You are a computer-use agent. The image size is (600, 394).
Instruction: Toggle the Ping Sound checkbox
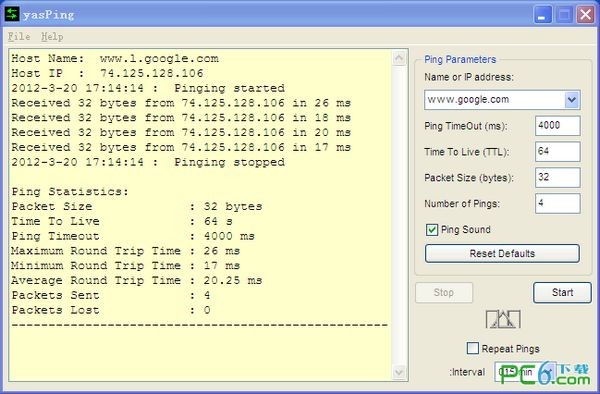coord(432,230)
